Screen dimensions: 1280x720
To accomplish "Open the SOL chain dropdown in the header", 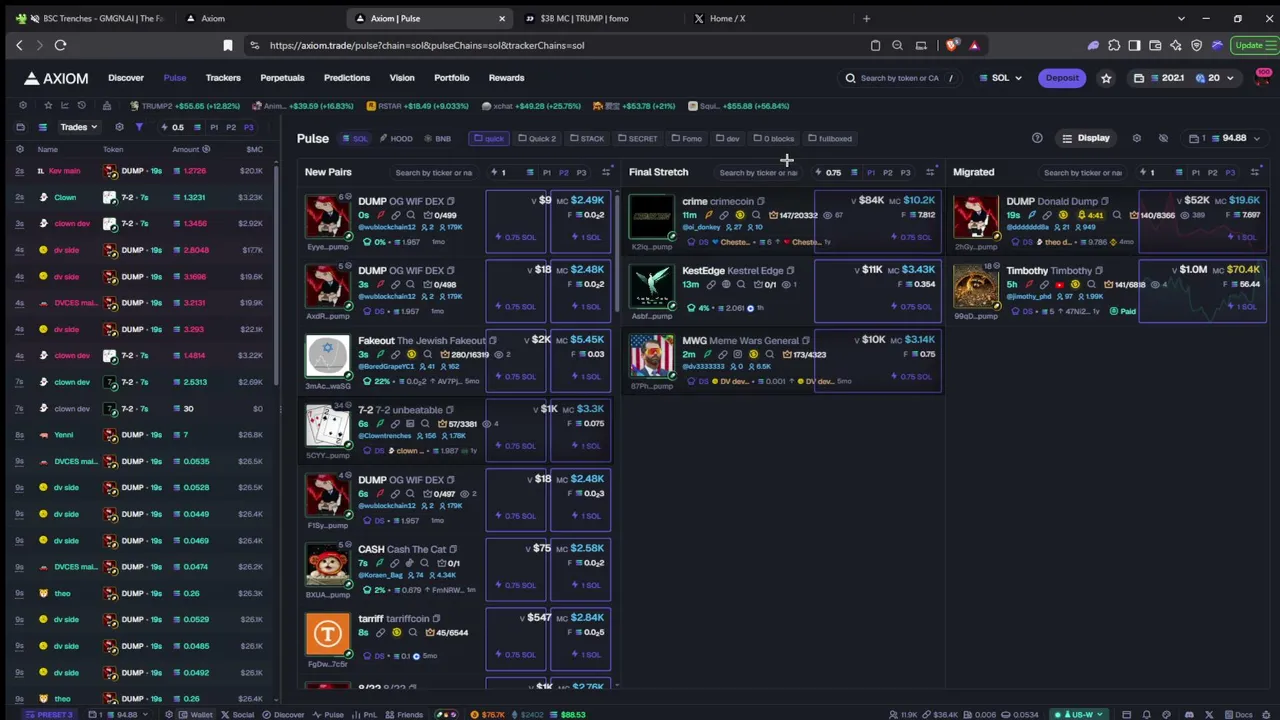I will click(x=1002, y=78).
